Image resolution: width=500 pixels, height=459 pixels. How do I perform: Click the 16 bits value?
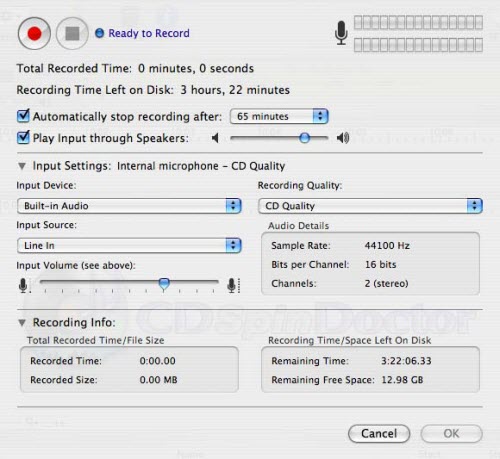[381, 265]
